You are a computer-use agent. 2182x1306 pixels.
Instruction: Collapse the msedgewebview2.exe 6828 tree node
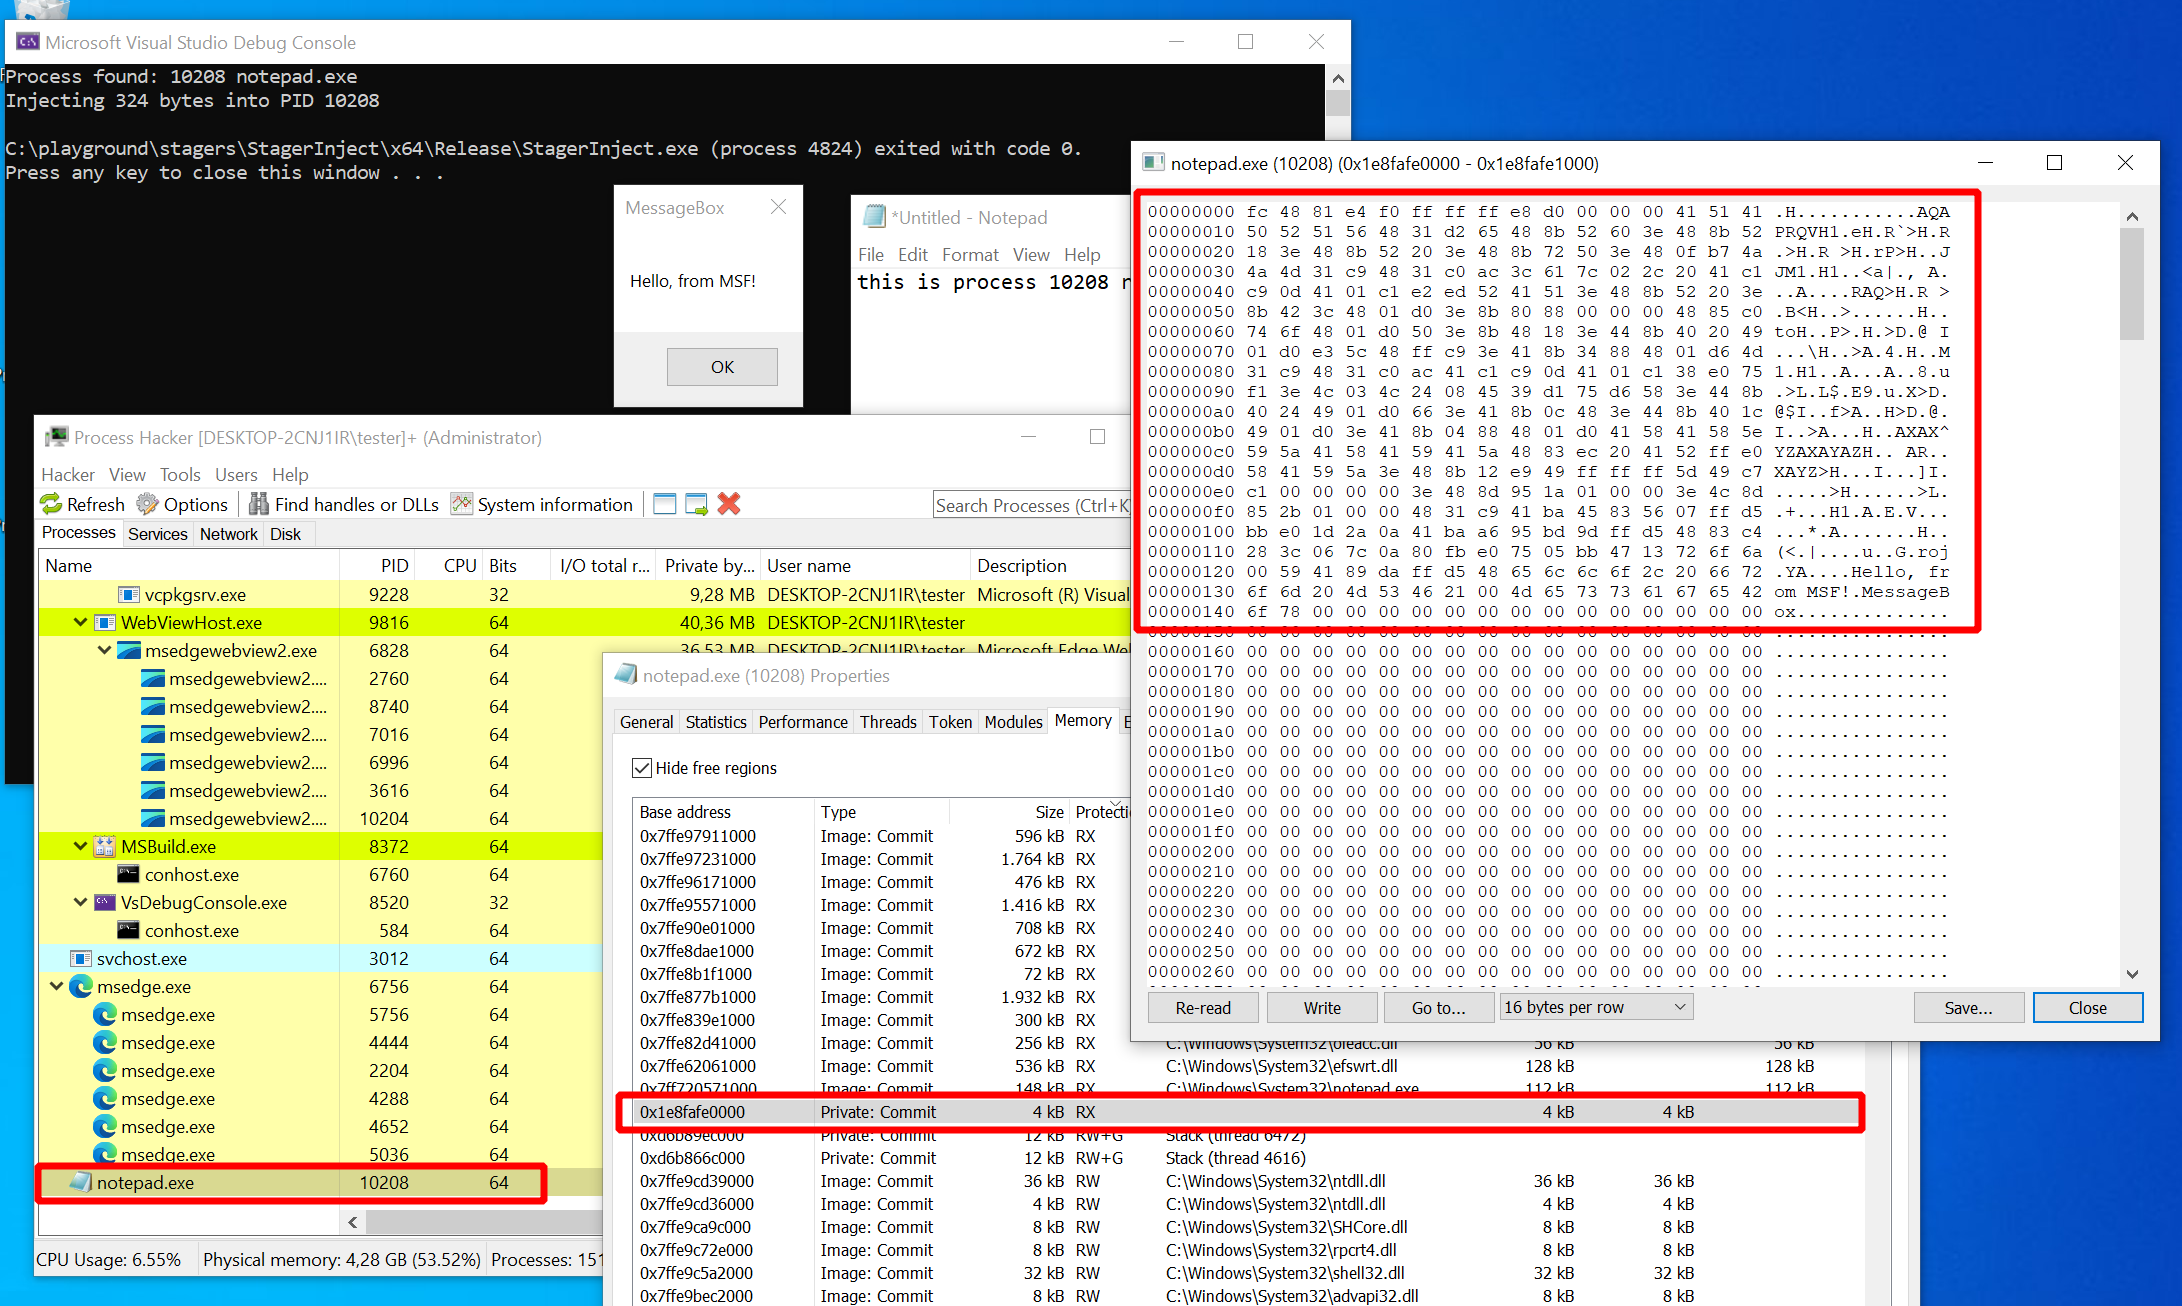tap(104, 650)
